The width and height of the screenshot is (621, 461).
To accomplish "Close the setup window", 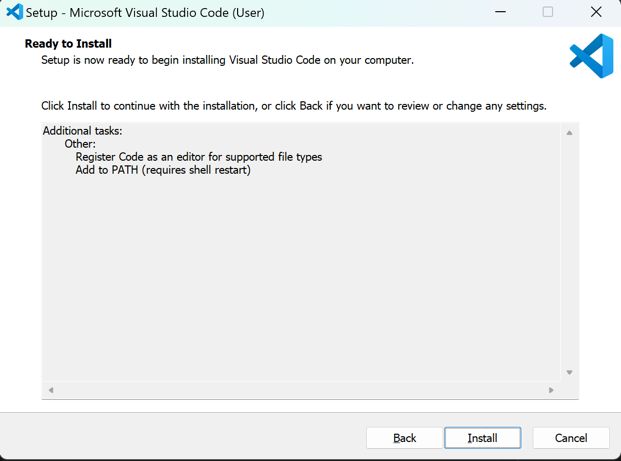I will pyautogui.click(x=596, y=12).
